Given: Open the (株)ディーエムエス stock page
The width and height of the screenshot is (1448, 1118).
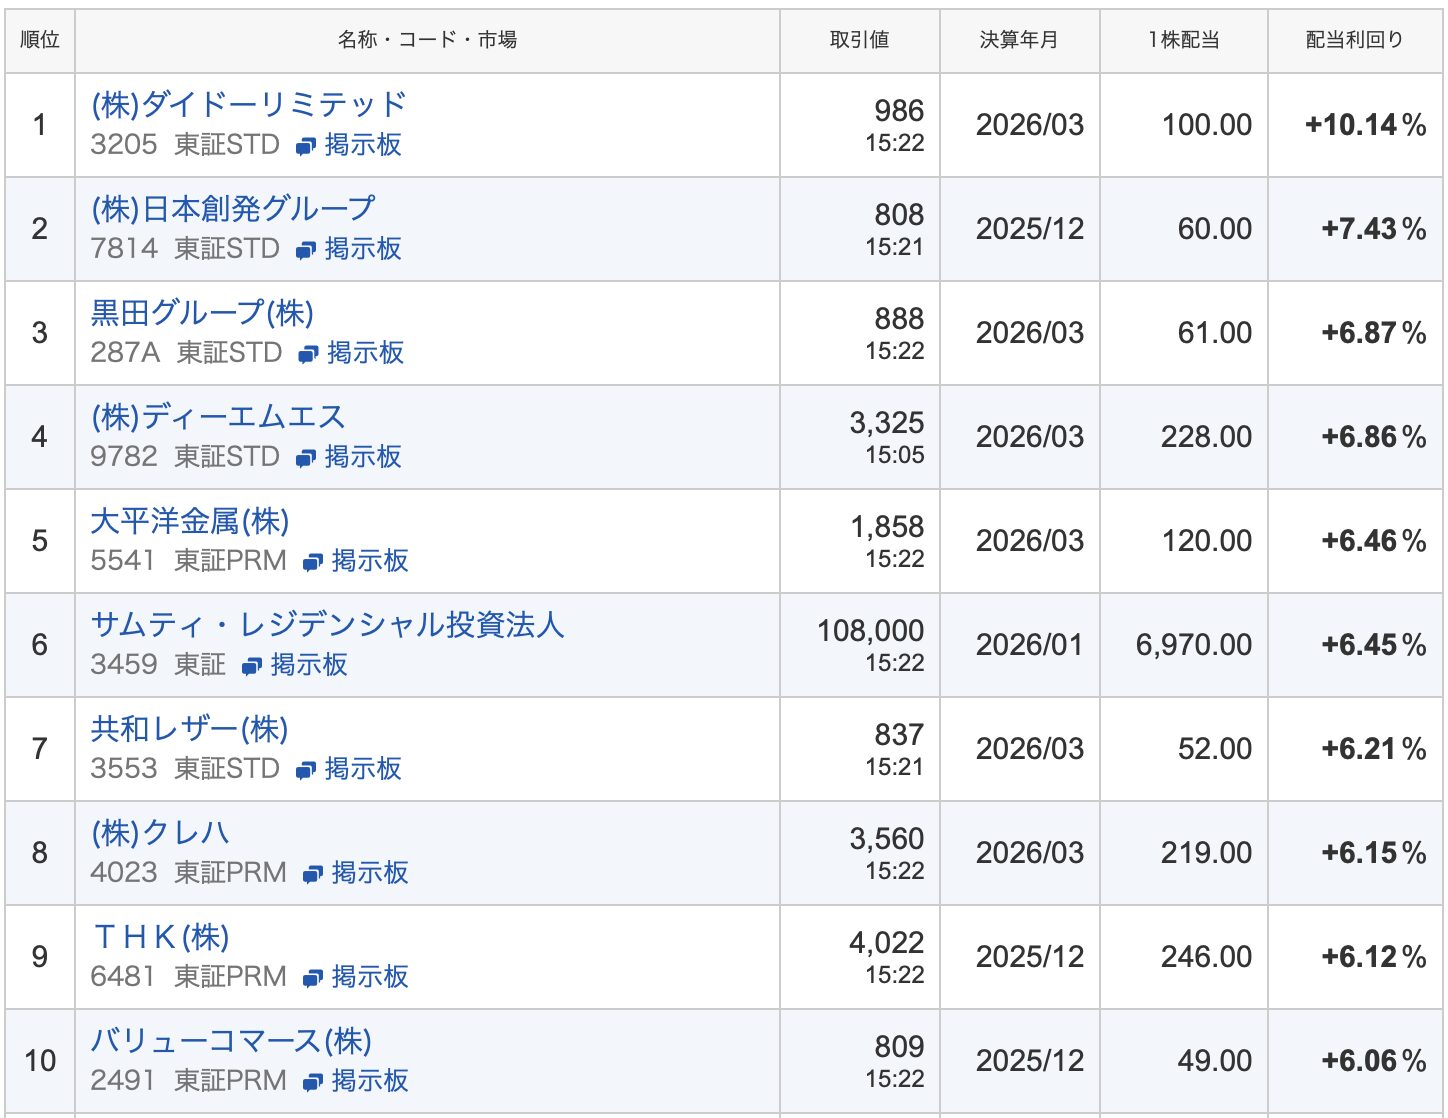Looking at the screenshot, I should (x=218, y=416).
